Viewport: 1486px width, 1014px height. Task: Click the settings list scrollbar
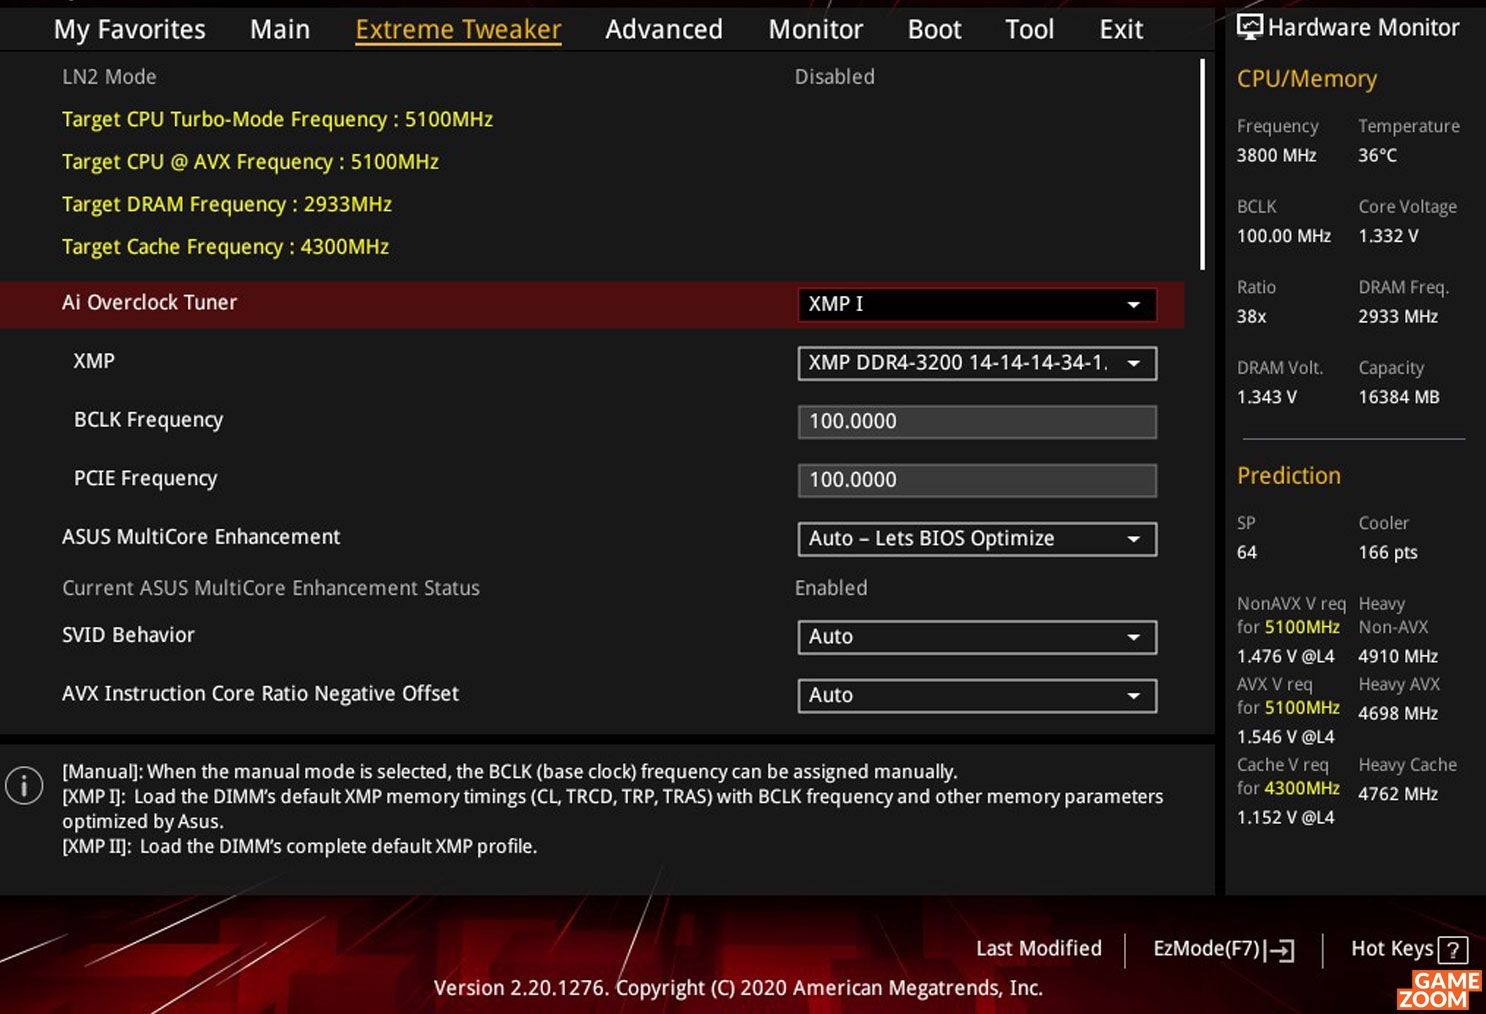pos(1201,165)
